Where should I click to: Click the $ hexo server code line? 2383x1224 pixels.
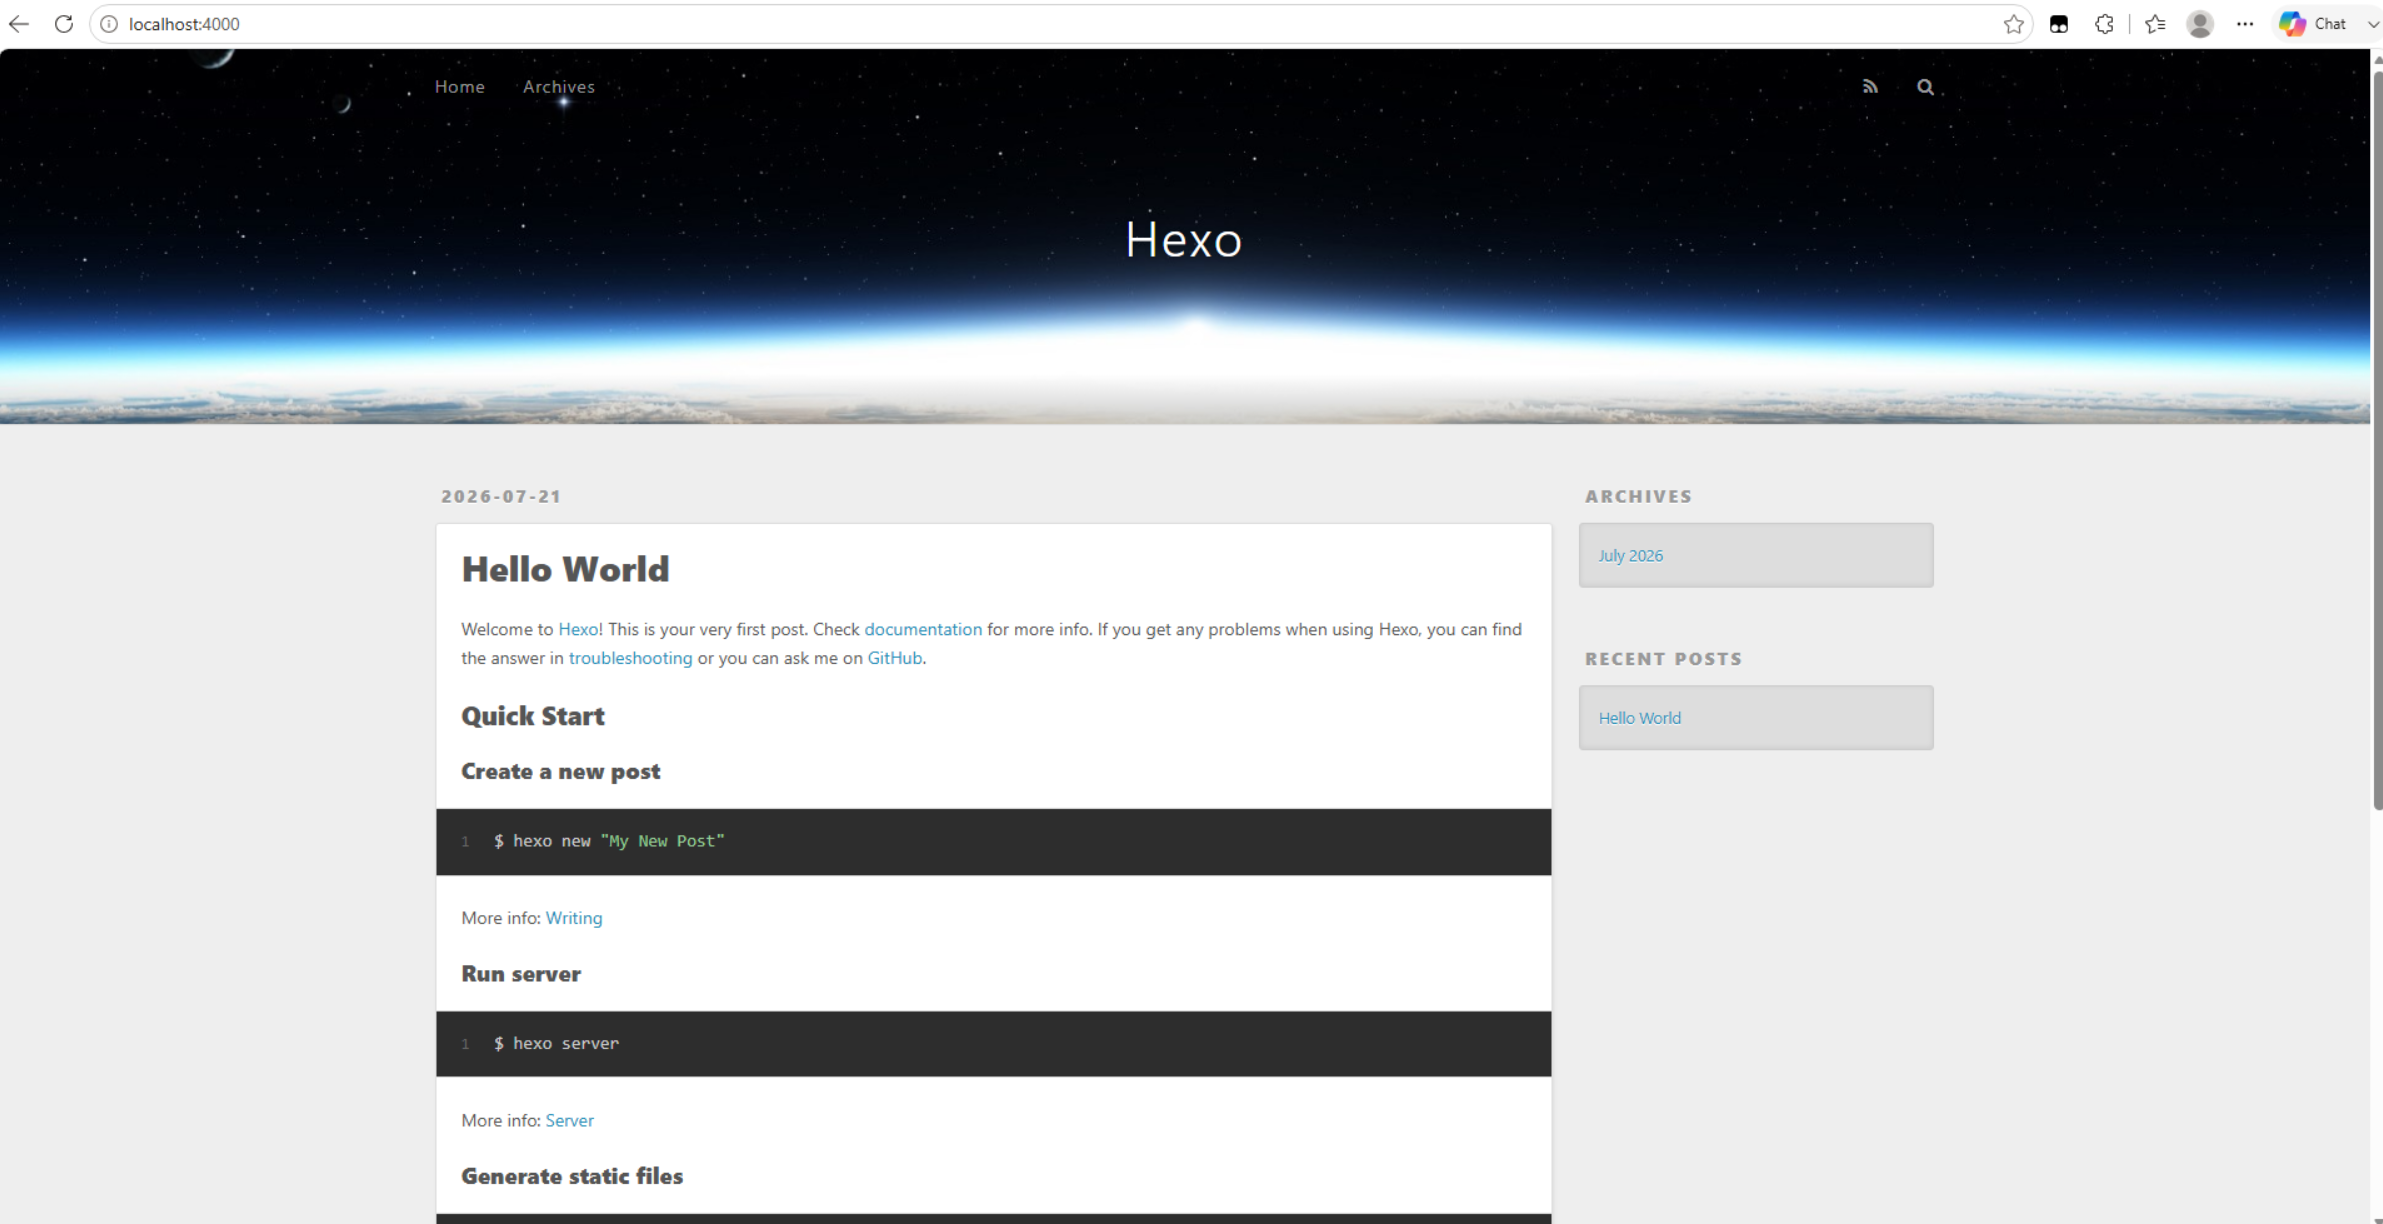556,1043
